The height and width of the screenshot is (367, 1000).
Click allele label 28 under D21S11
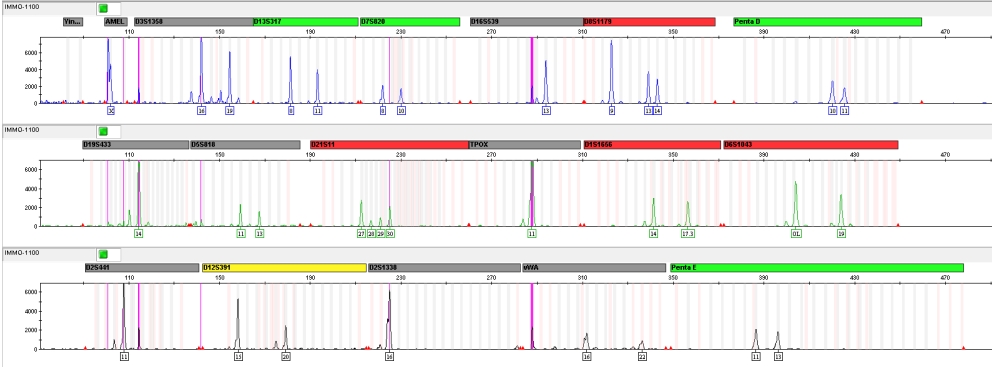click(x=371, y=234)
